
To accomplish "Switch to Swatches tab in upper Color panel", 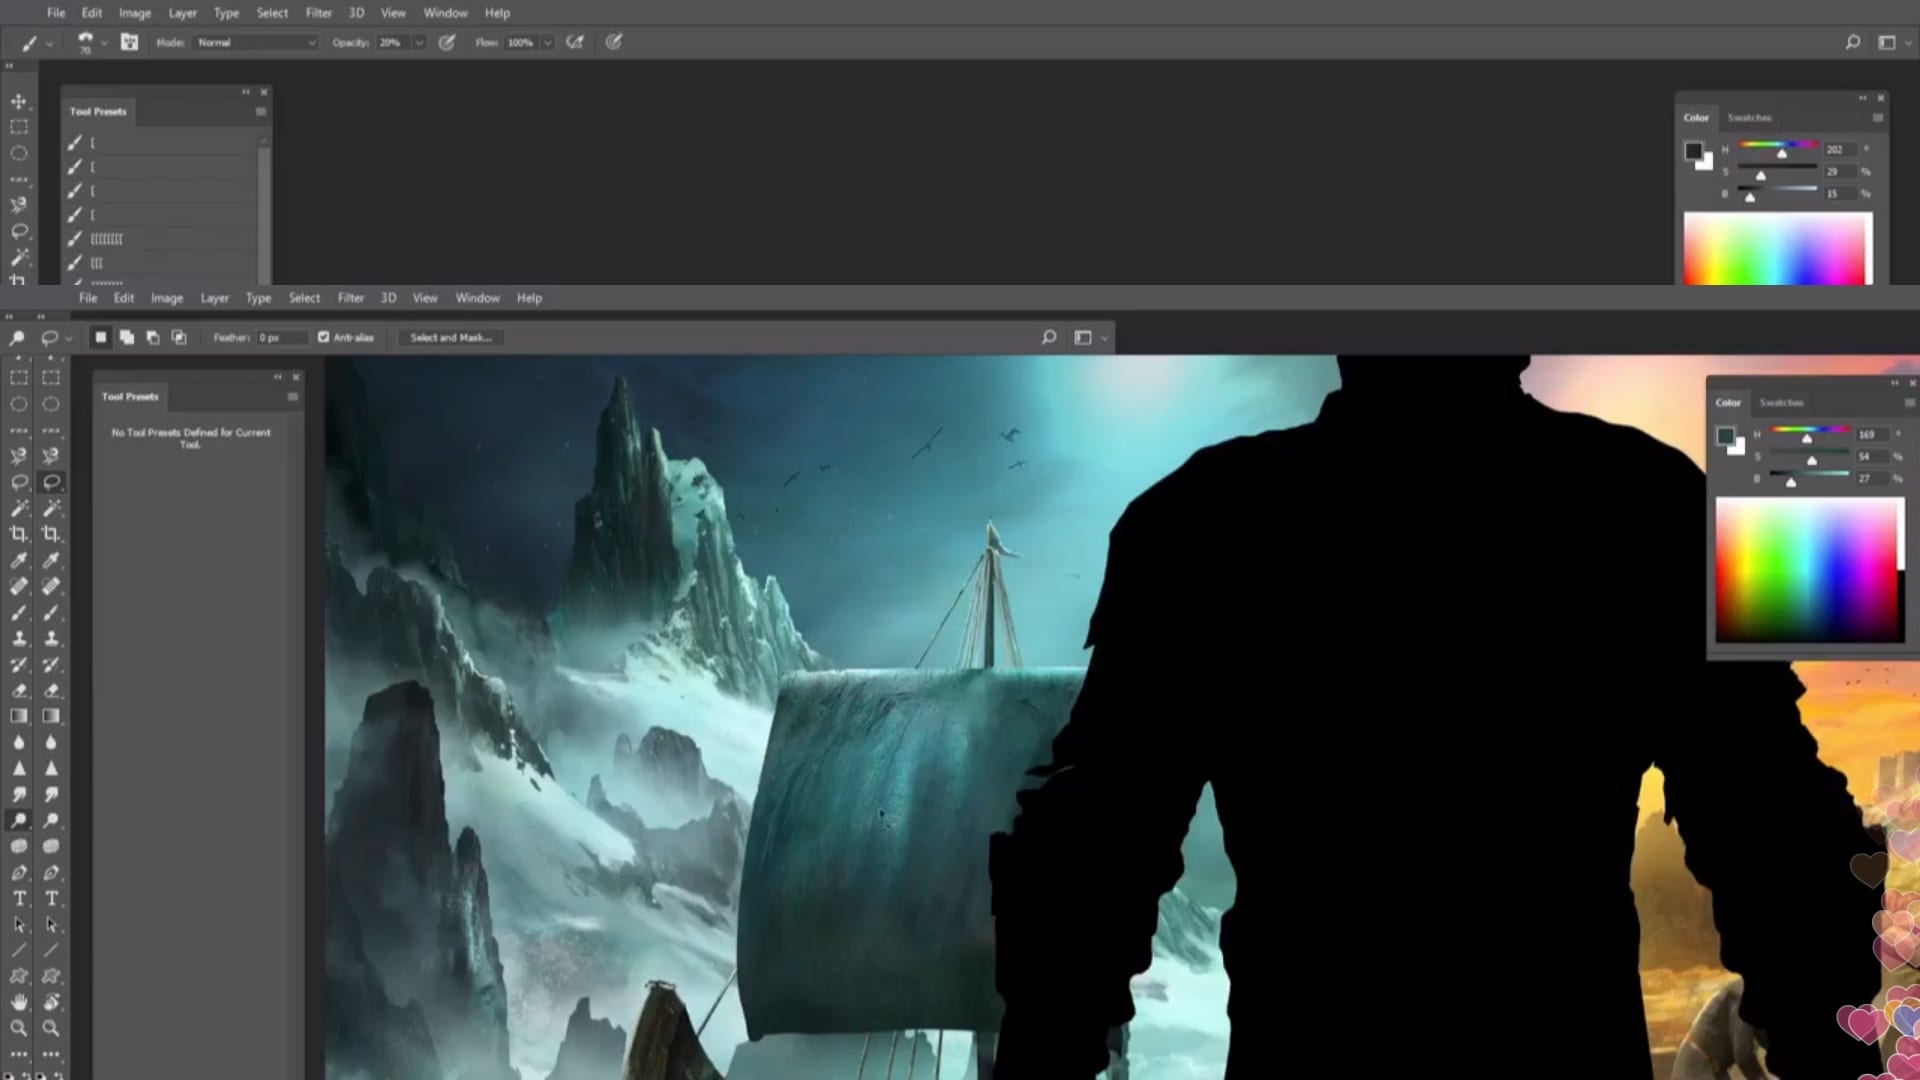I will point(1749,118).
